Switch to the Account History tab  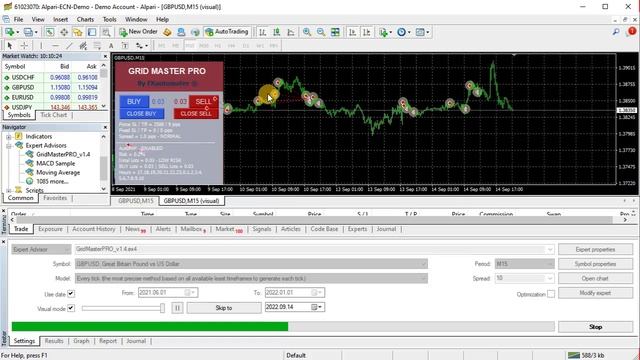click(x=94, y=229)
